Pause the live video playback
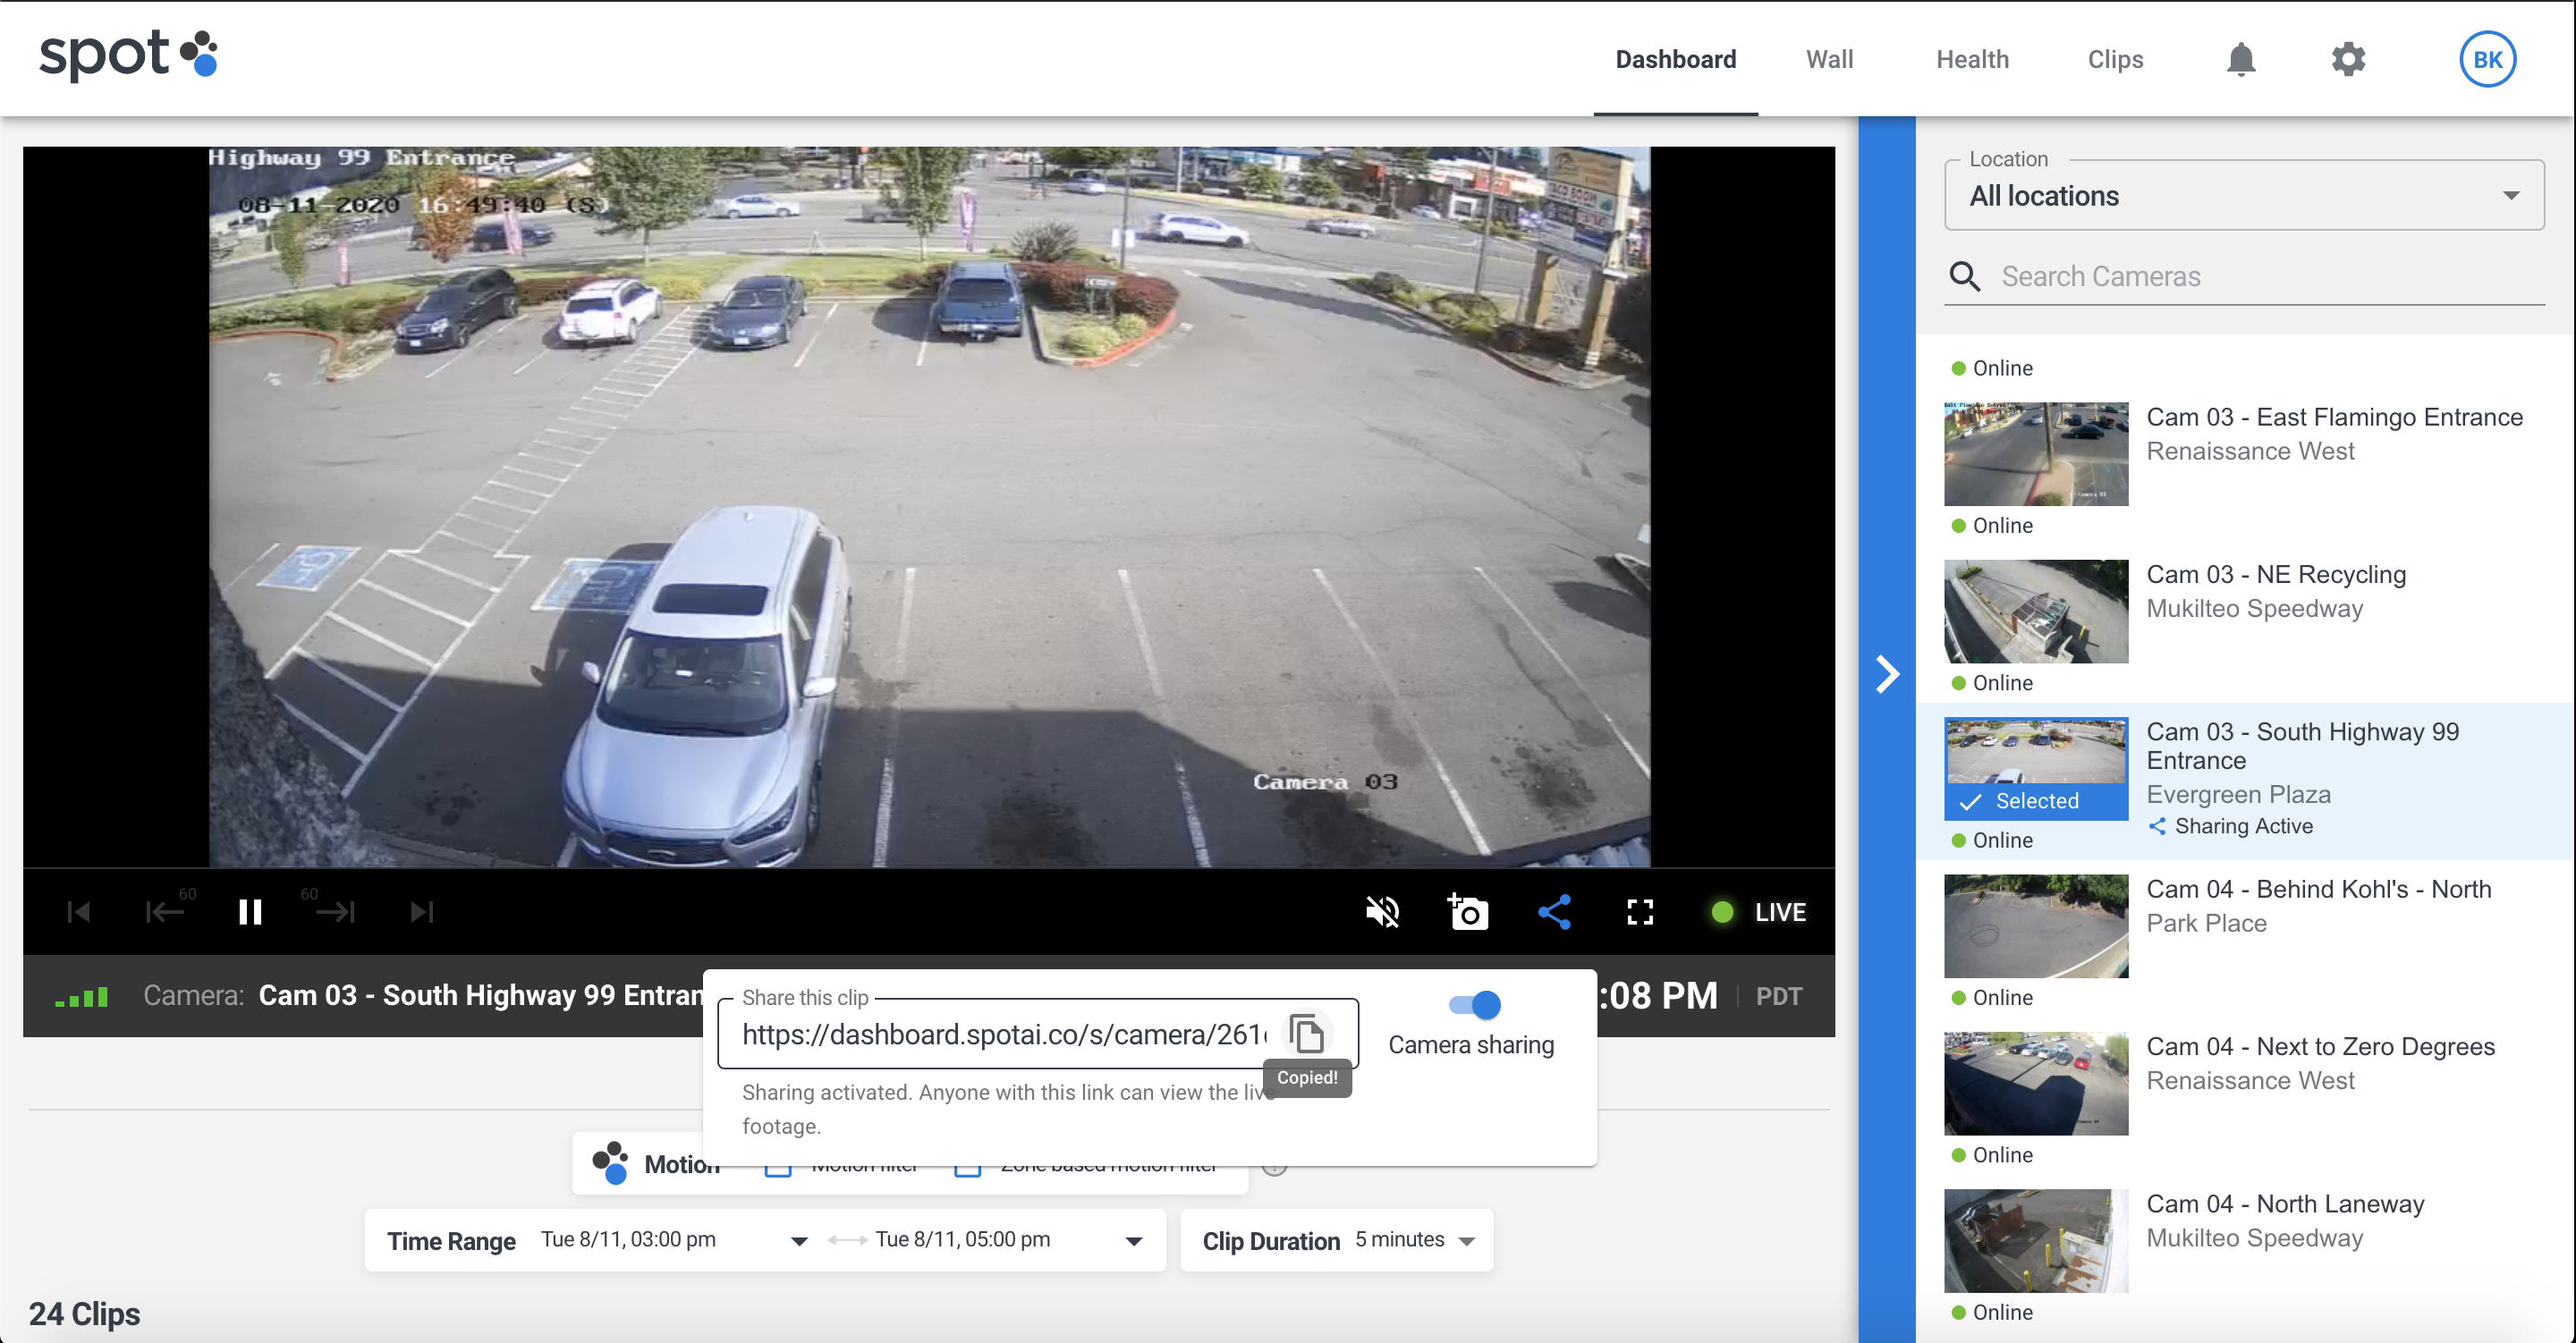 (250, 911)
